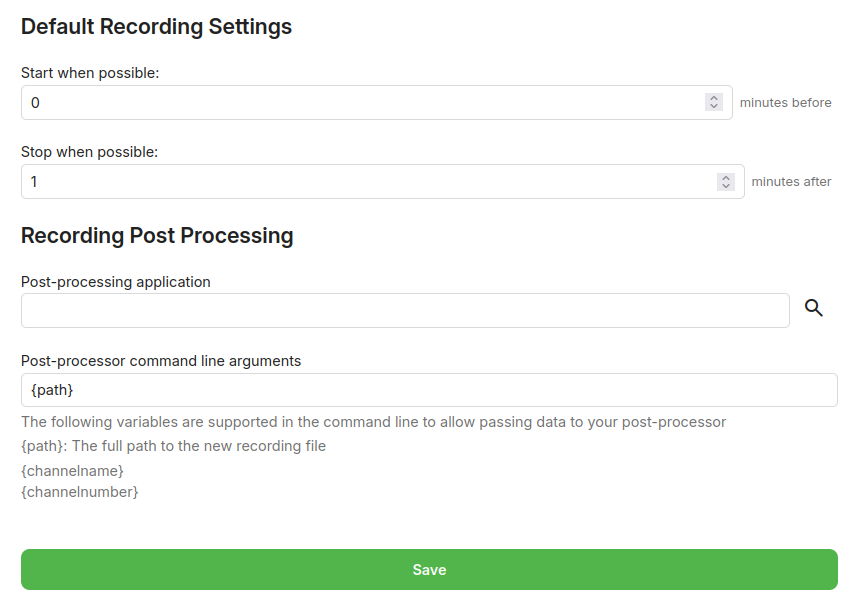868x612 pixels.
Task: Decrement the 'Stop when possible' minutes value
Action: (726, 186)
